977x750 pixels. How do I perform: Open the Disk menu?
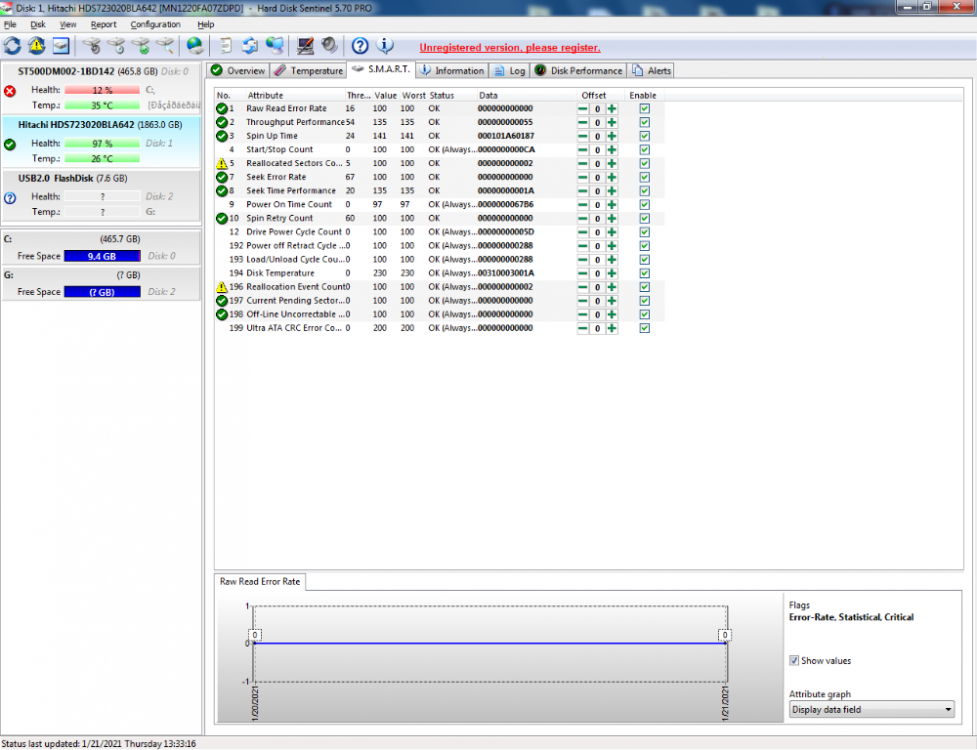(x=38, y=24)
